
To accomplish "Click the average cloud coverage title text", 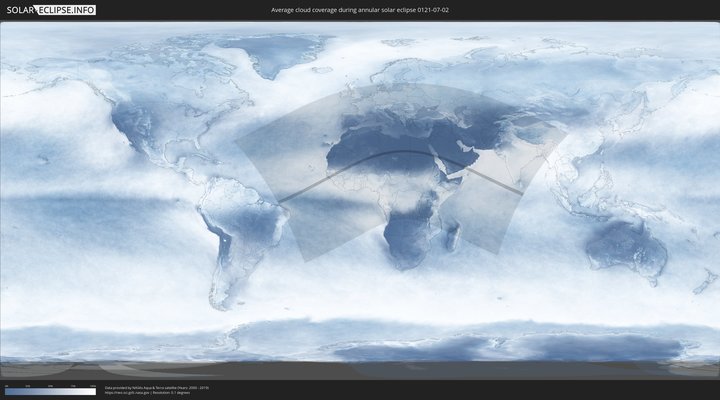I will pos(359,10).
